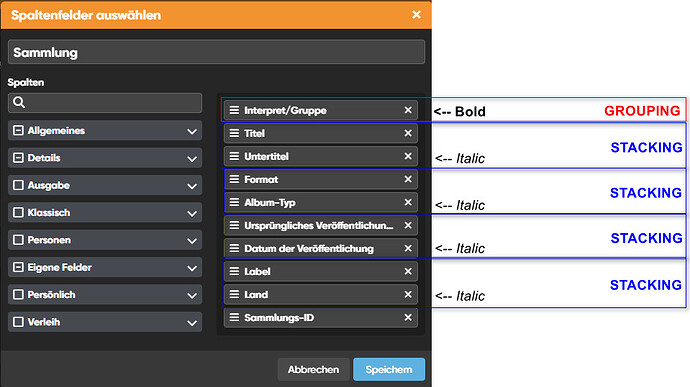Close the Spaltenfelder auswählen dialog

coord(416,15)
